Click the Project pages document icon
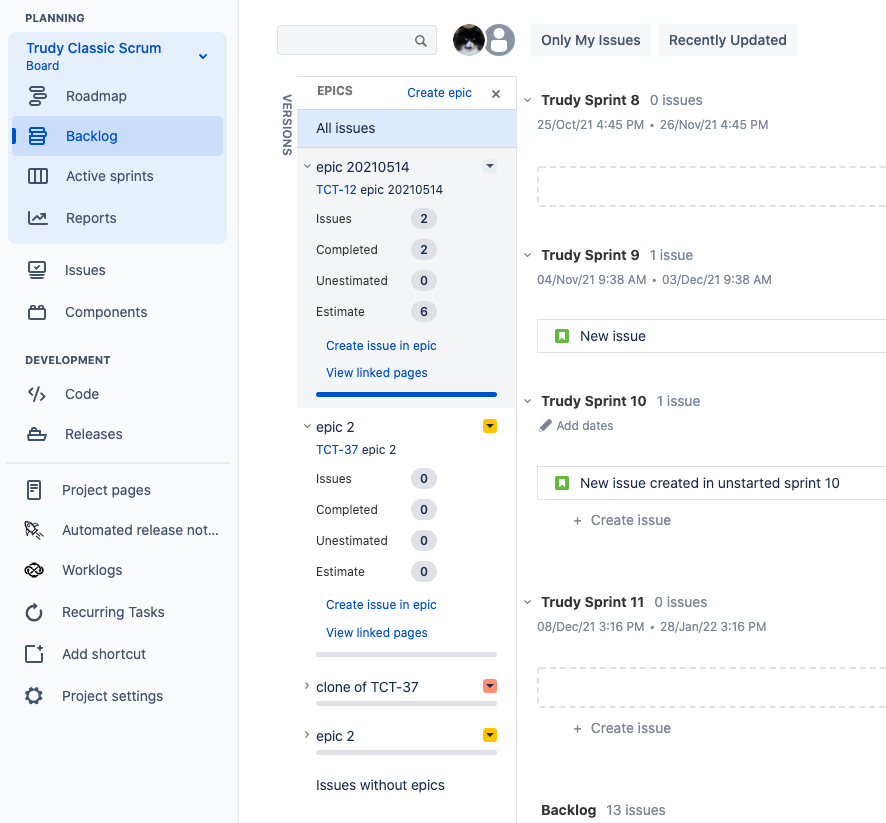Image resolution: width=886 pixels, height=823 pixels. [x=34, y=490]
